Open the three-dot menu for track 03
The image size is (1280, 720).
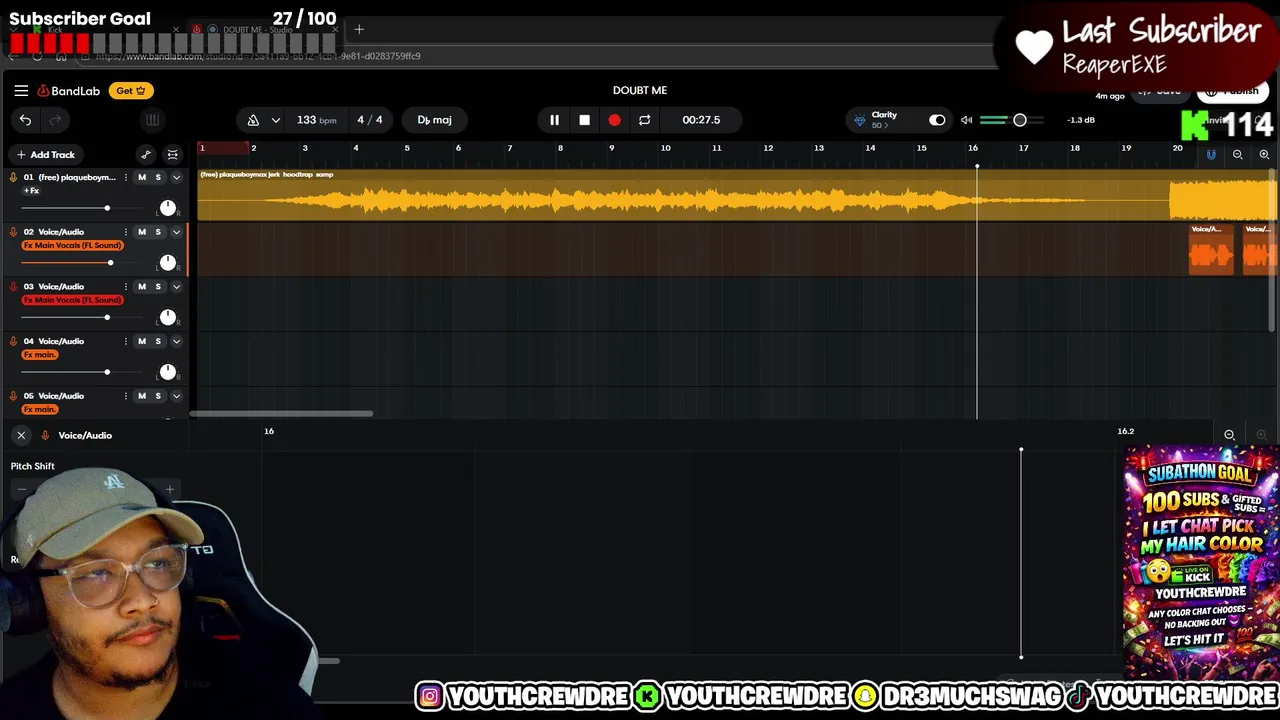point(125,287)
